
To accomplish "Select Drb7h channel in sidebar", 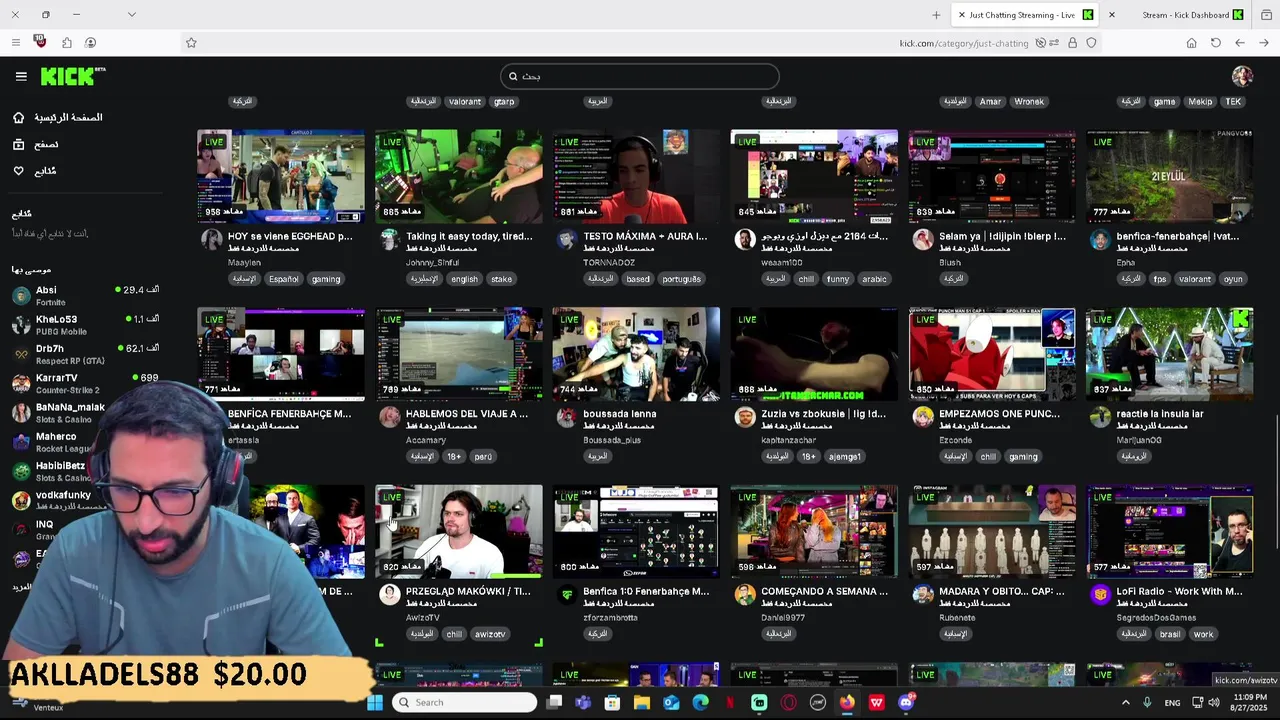I will 85,354.
